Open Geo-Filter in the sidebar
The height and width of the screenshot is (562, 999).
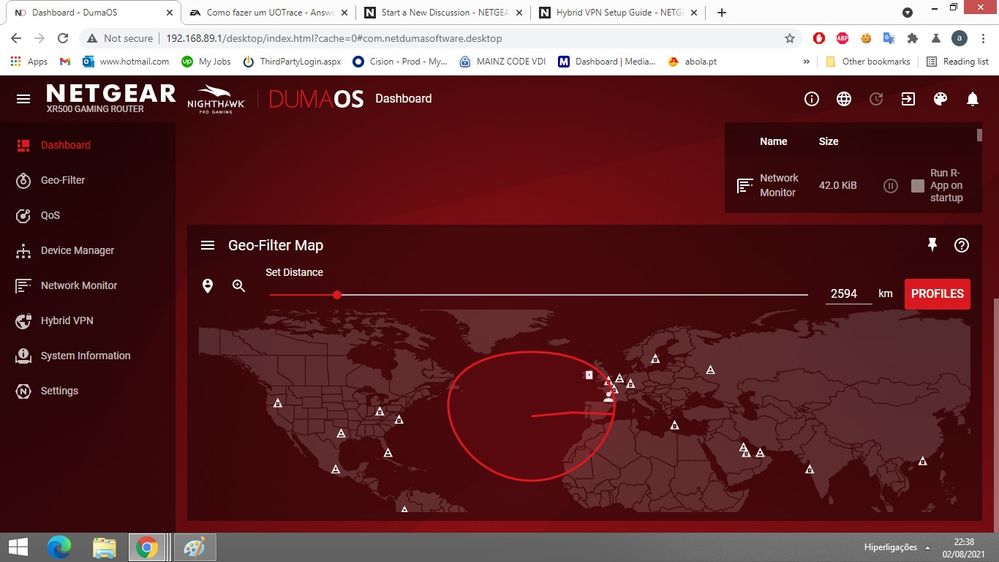[x=62, y=180]
